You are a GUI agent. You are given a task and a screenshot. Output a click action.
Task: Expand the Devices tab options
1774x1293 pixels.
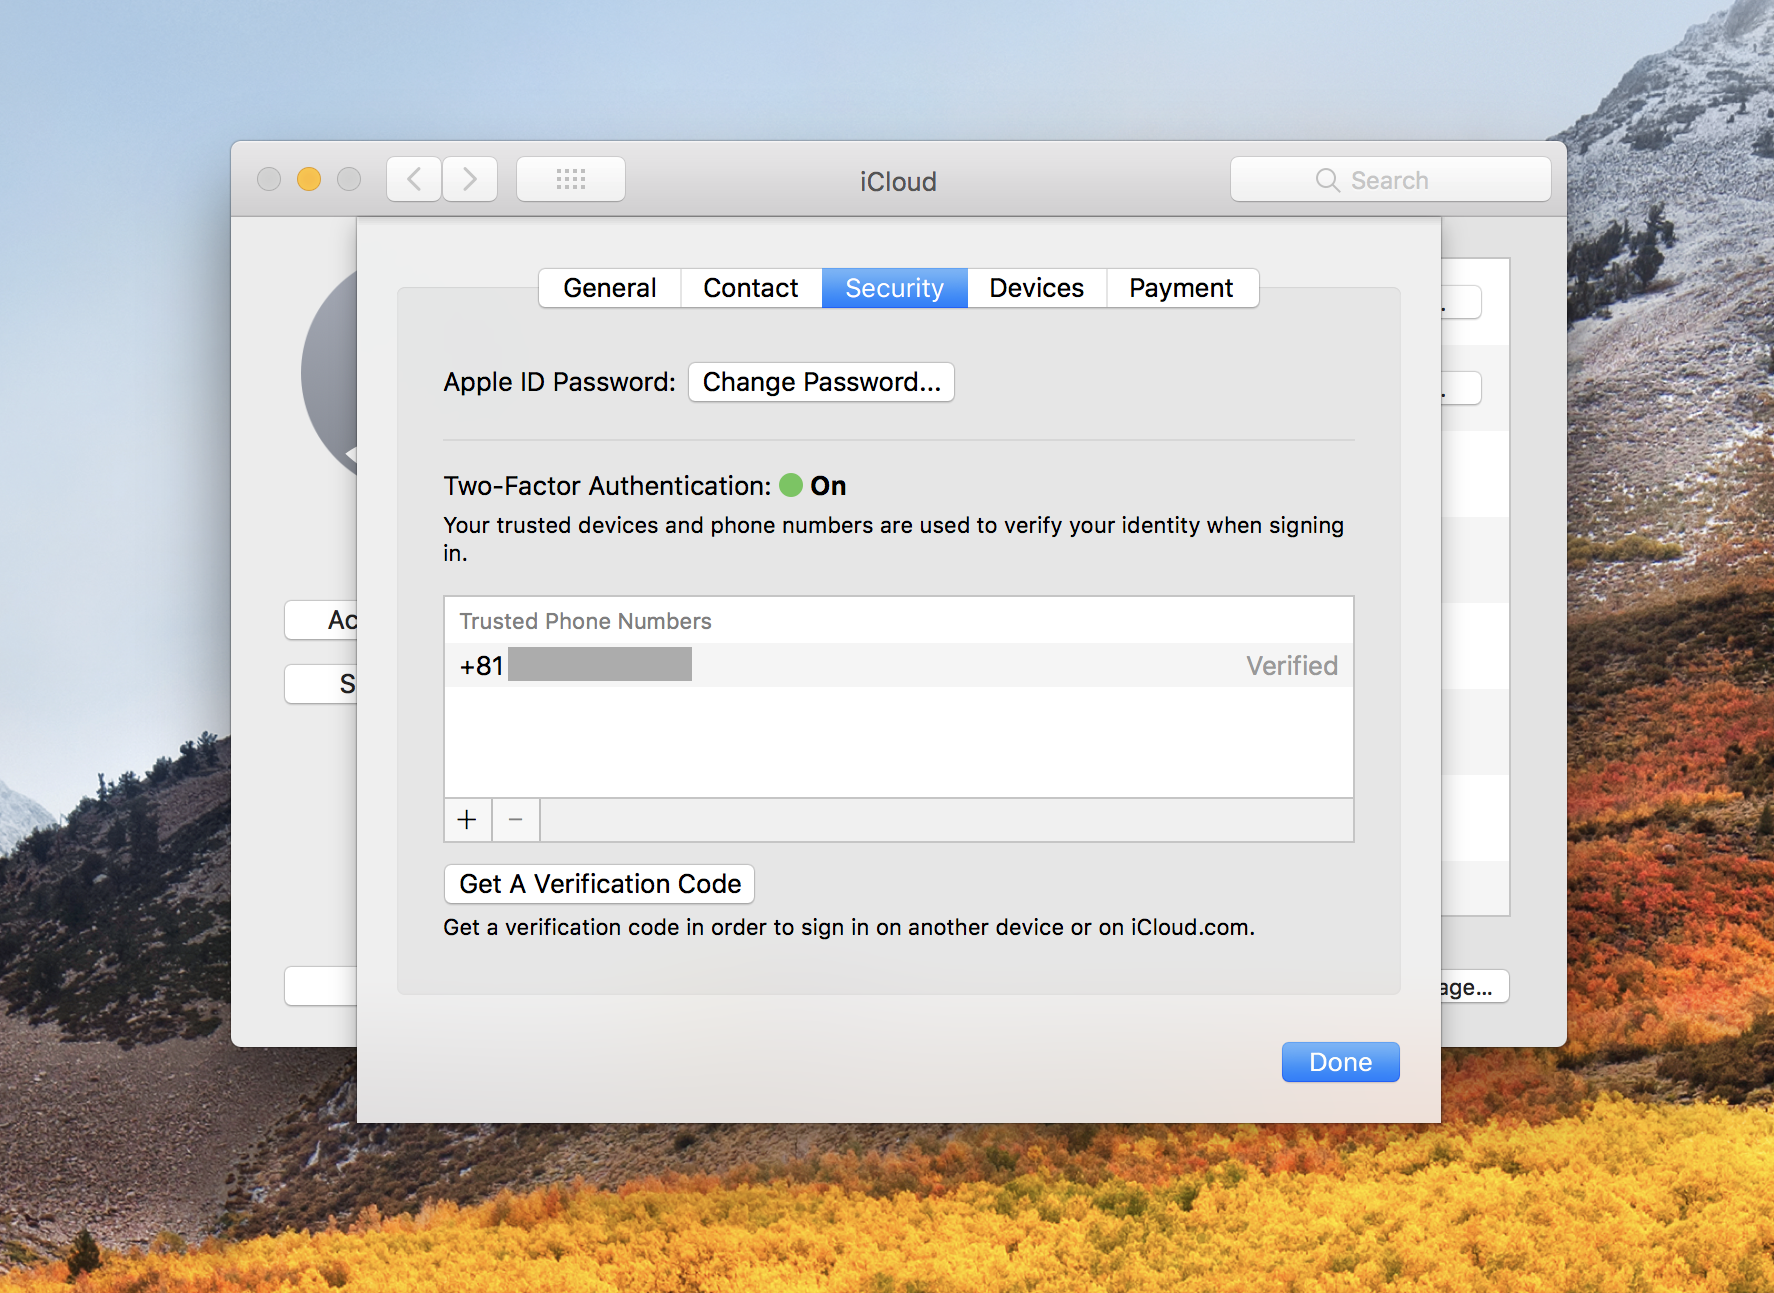(x=1035, y=288)
